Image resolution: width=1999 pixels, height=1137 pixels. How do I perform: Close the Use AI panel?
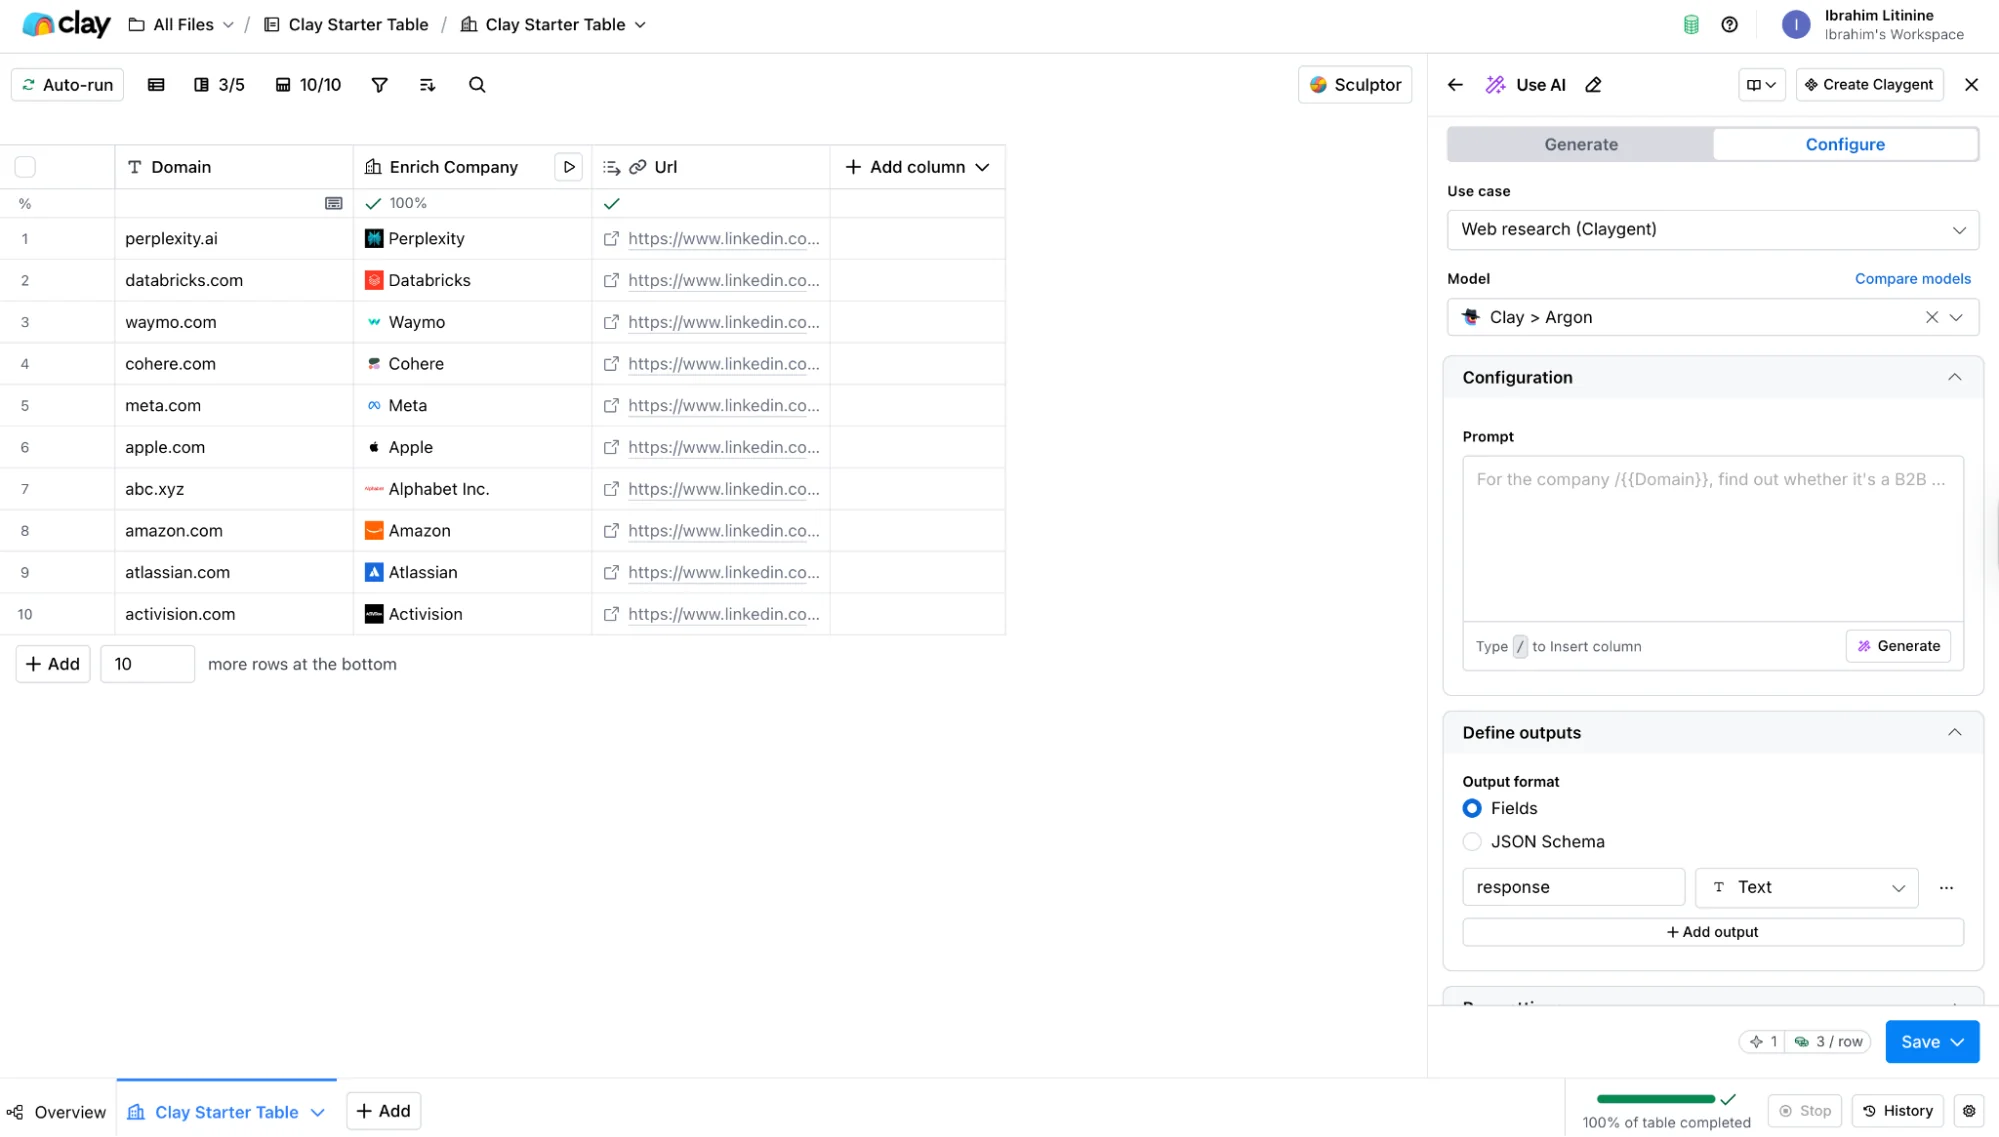(x=1971, y=85)
